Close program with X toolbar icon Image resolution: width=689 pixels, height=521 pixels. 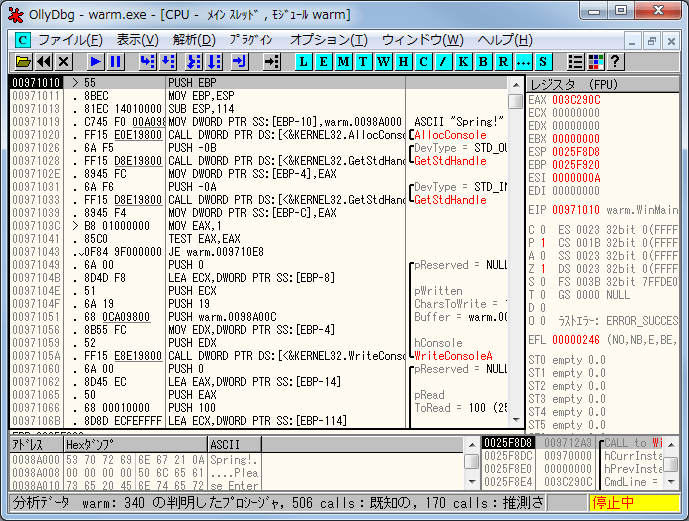64,62
